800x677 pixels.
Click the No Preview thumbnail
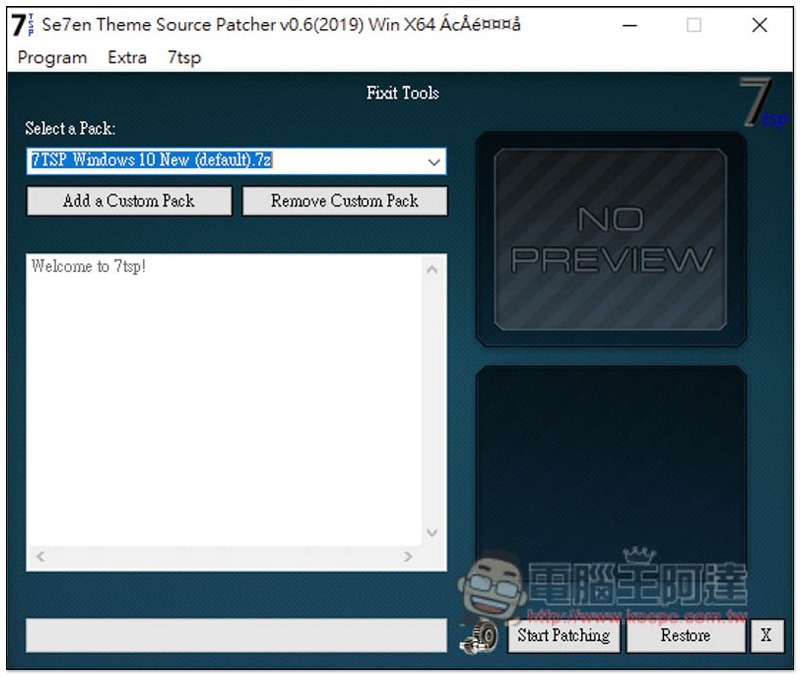coord(610,239)
